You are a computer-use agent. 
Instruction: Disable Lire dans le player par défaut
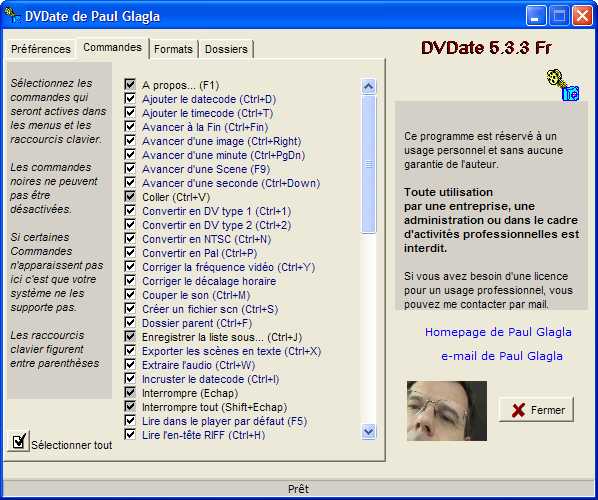tap(130, 420)
